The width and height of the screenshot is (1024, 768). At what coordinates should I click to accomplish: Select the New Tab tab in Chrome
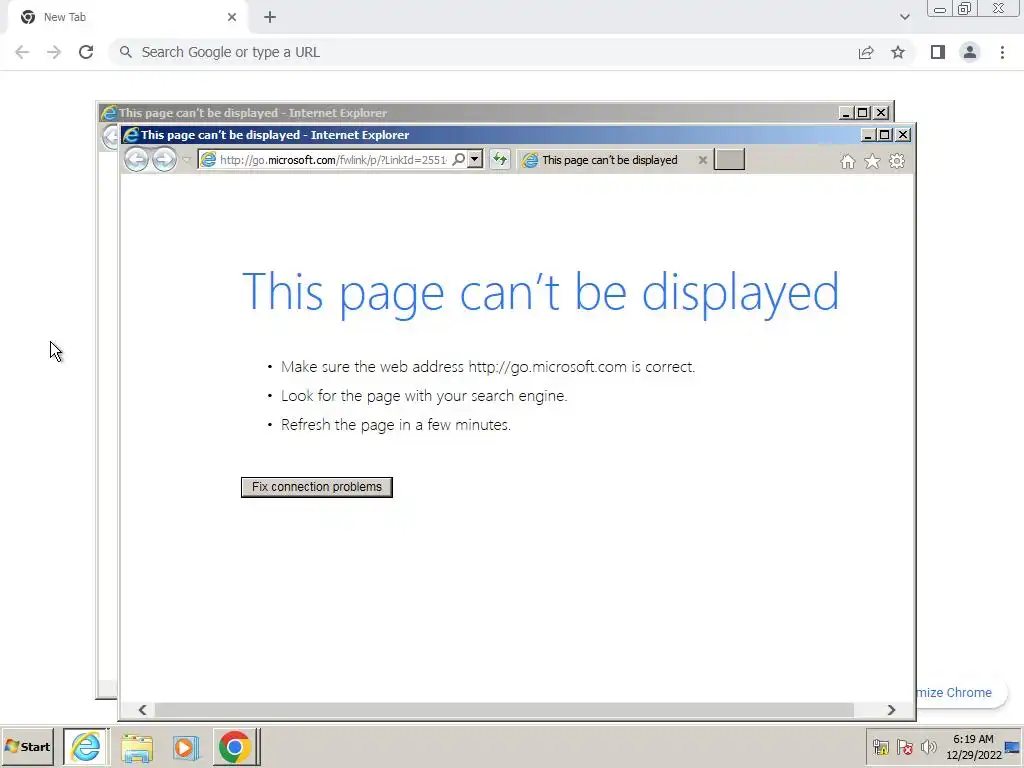[x=127, y=18]
